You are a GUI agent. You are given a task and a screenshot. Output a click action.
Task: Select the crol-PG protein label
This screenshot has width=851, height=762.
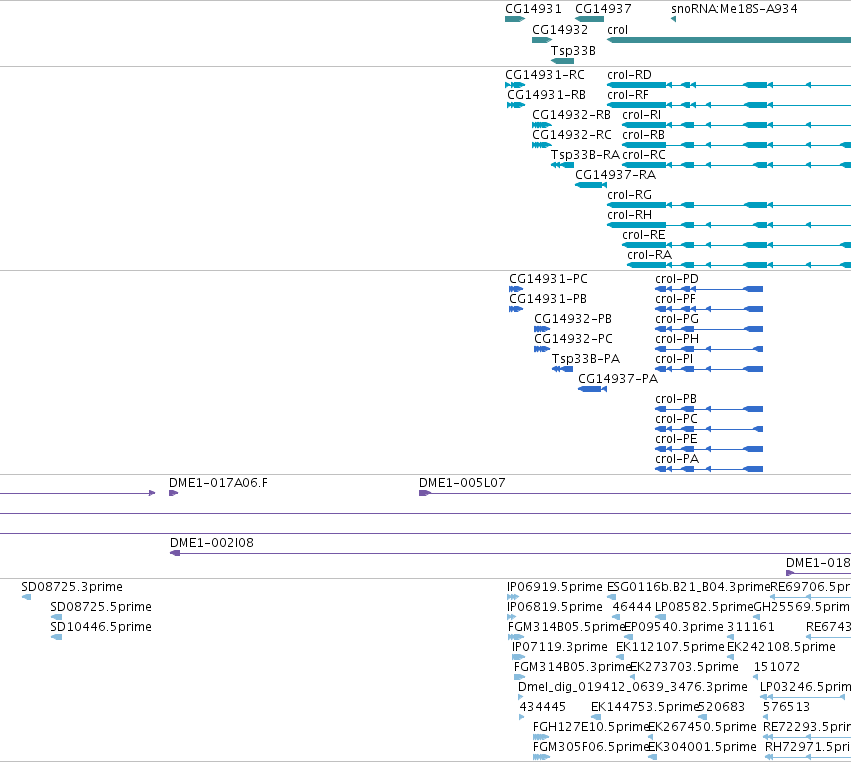pyautogui.click(x=677, y=319)
